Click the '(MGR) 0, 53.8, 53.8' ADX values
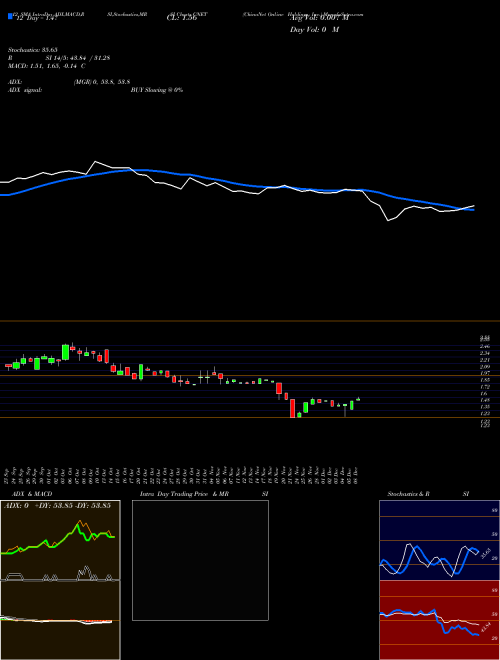500x660 pixels. point(101,82)
